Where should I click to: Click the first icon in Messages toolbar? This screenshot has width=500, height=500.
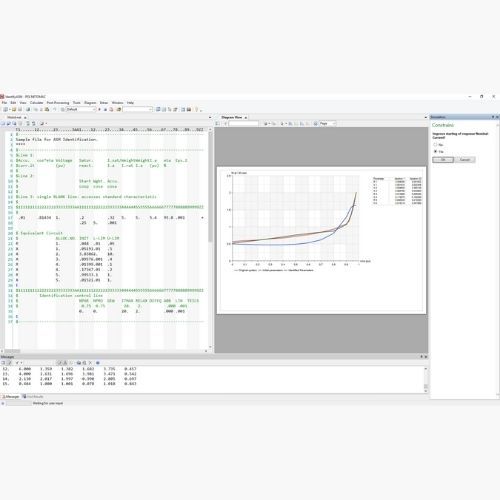(3, 363)
